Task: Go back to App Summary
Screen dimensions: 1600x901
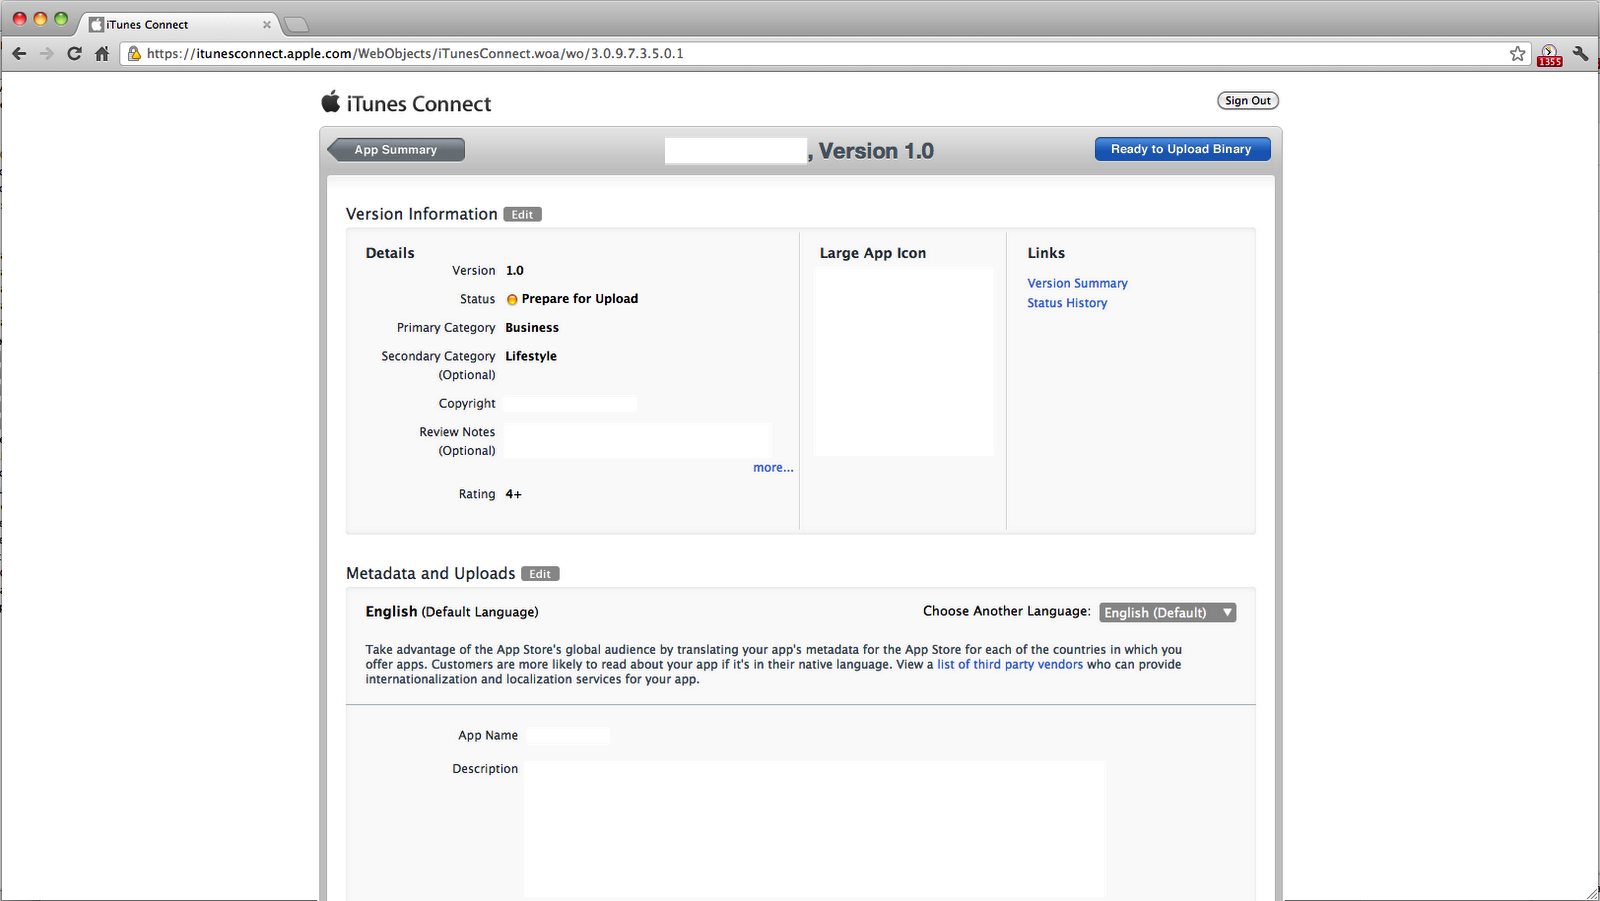Action: tap(395, 149)
